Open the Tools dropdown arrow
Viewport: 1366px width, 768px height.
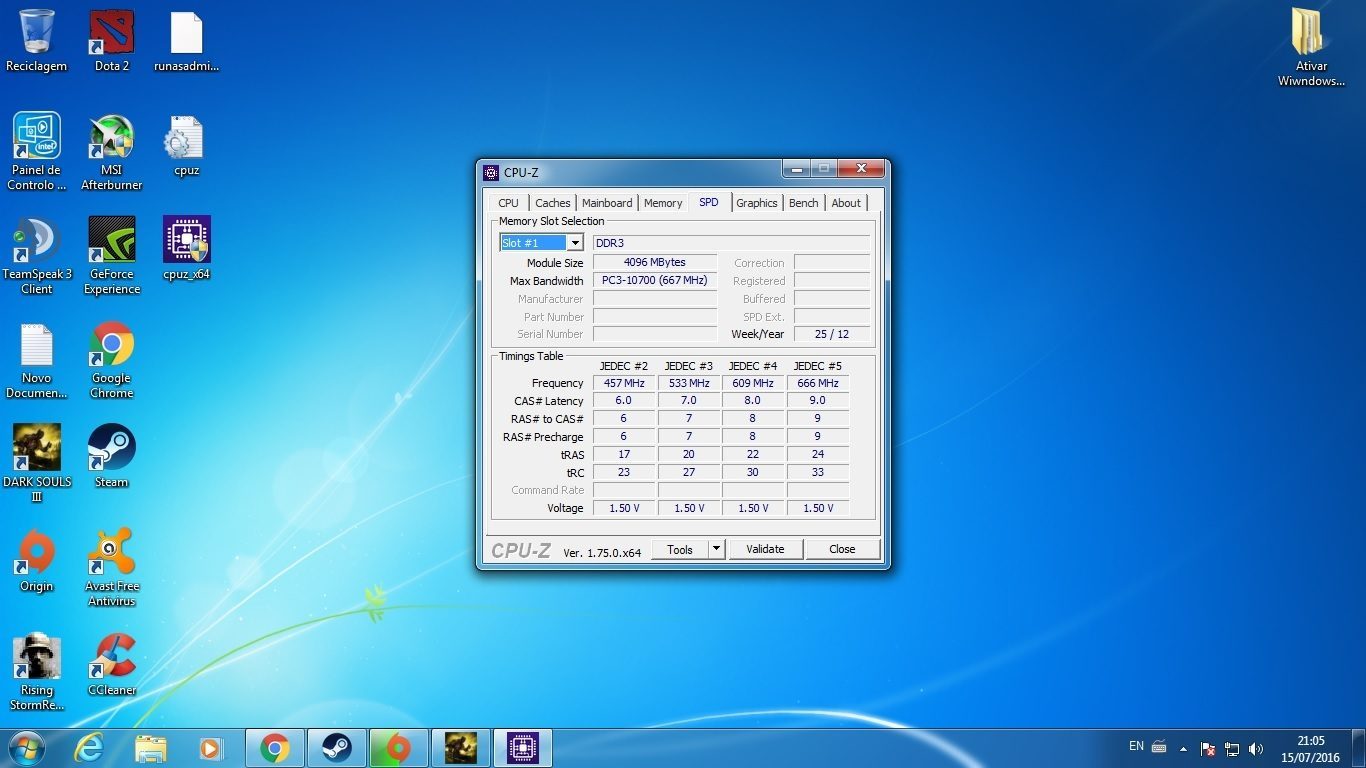pos(716,549)
